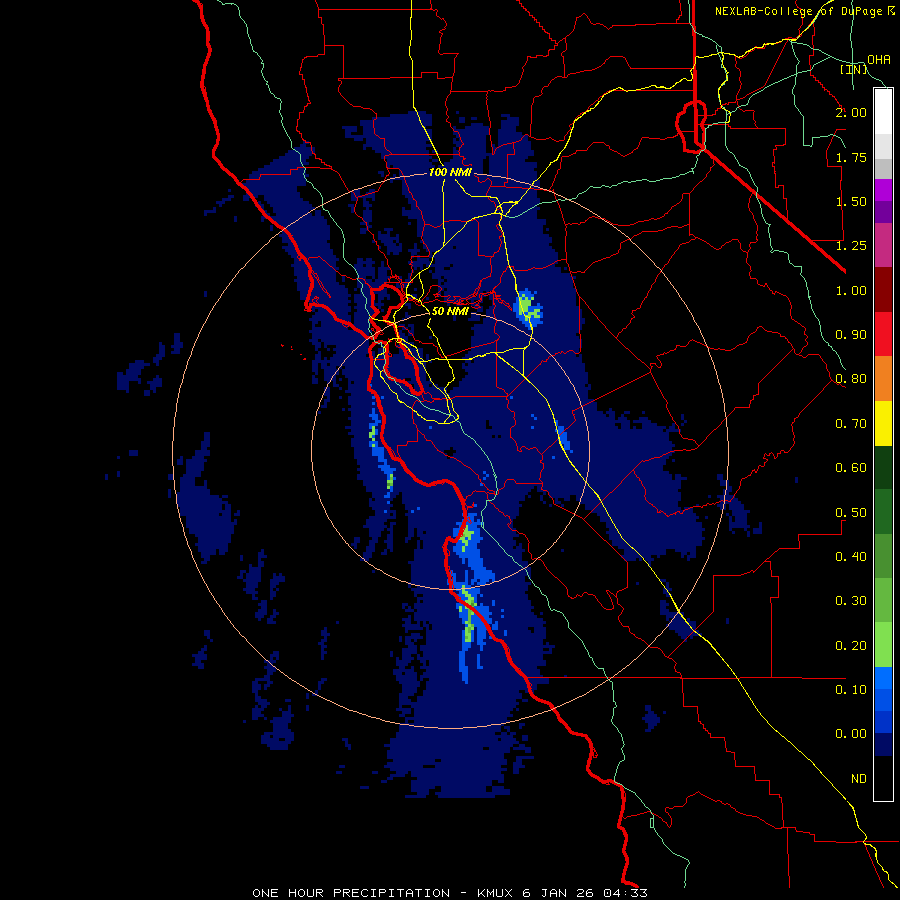Click the yellow swatch beside 0.70
900x900 pixels.
tap(883, 423)
